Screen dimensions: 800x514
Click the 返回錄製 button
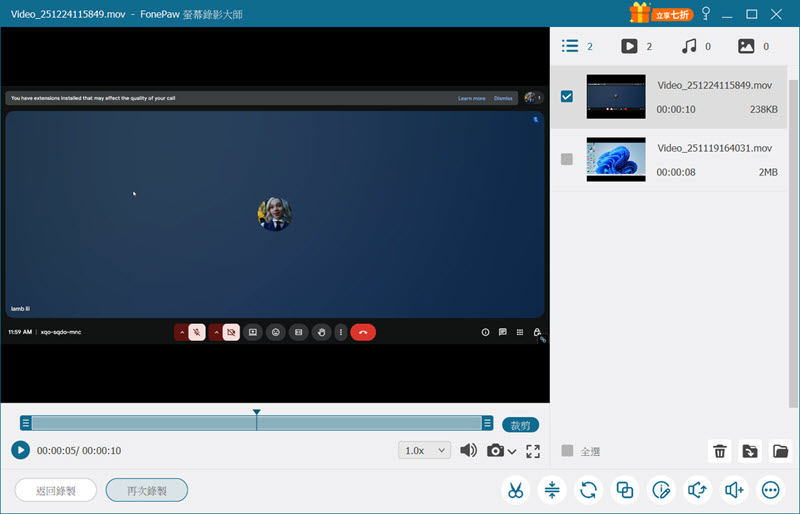[x=56, y=490]
